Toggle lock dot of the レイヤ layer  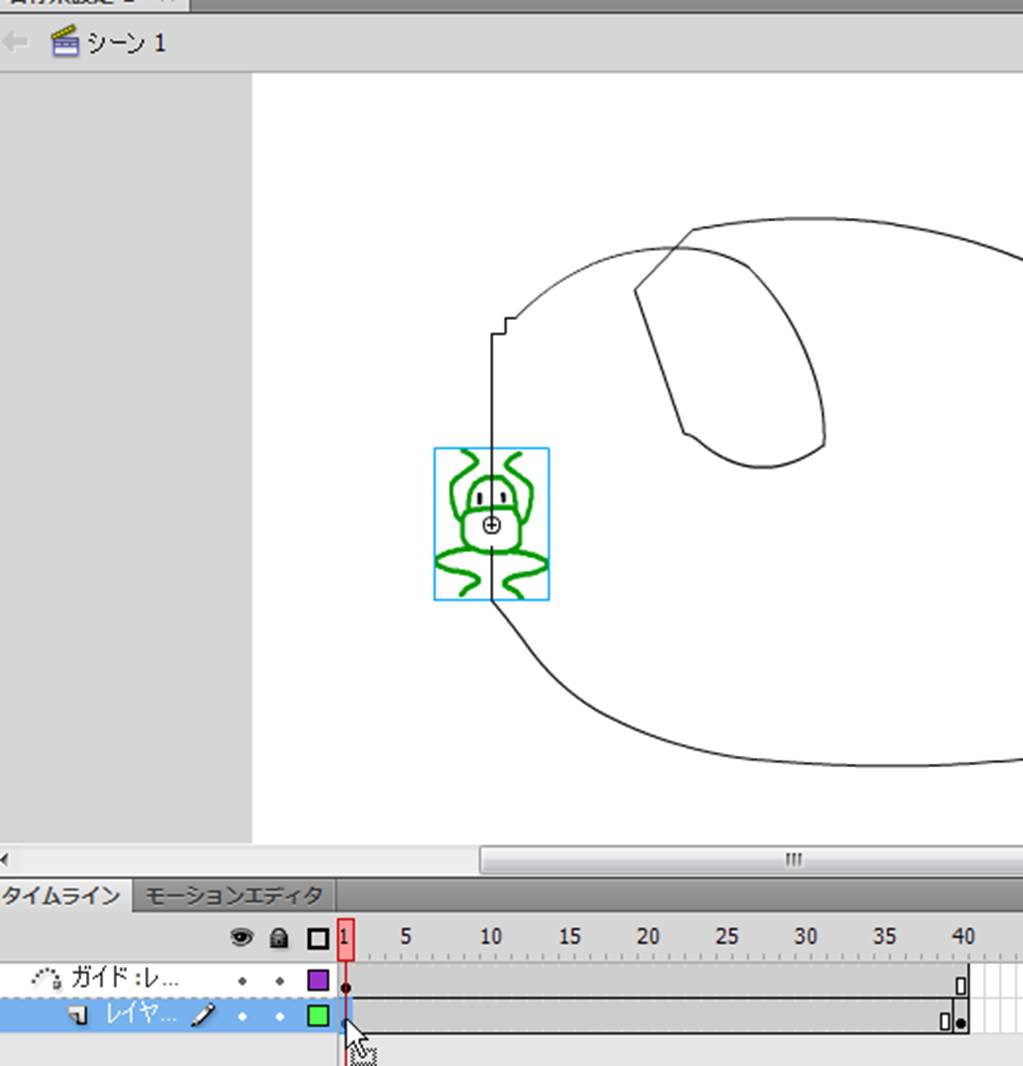pyautogui.click(x=280, y=1016)
